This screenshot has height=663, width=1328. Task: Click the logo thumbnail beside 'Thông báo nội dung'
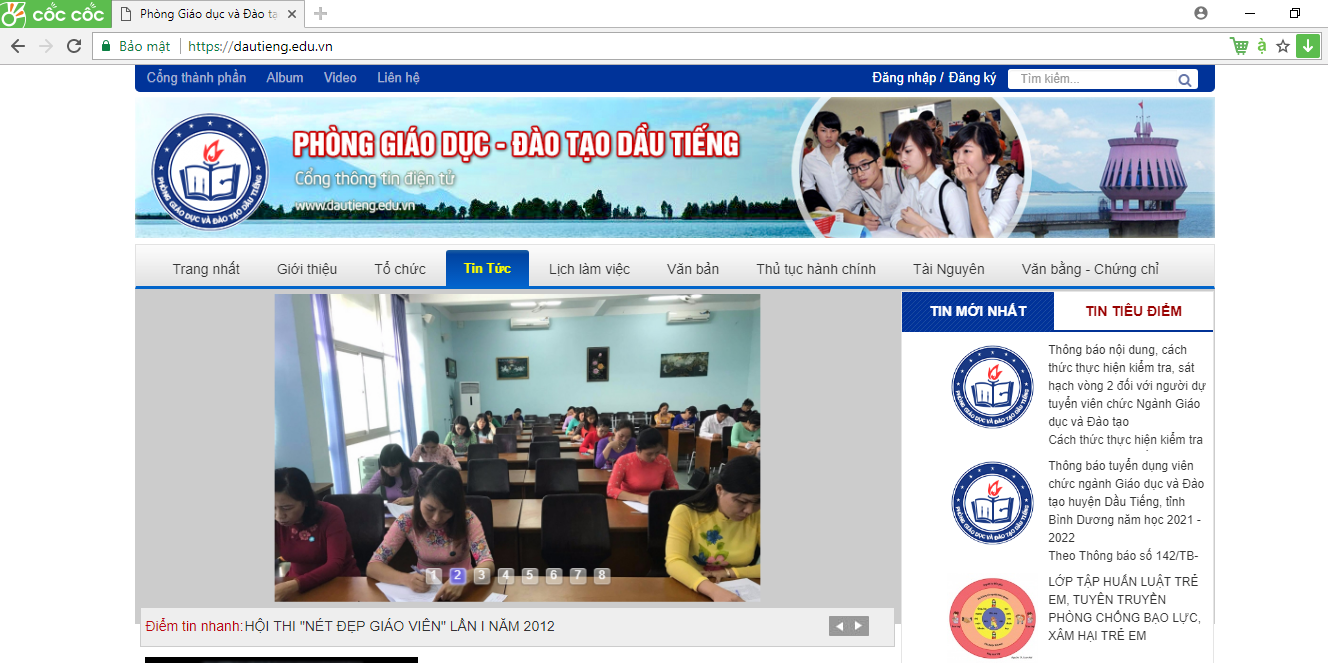[x=992, y=386]
